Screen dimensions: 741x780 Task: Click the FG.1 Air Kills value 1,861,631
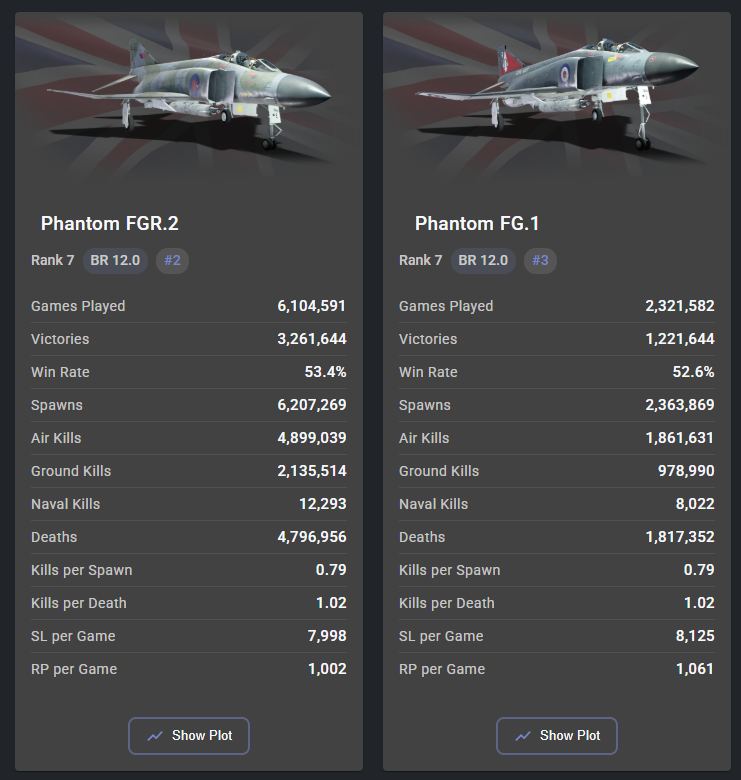coord(680,438)
